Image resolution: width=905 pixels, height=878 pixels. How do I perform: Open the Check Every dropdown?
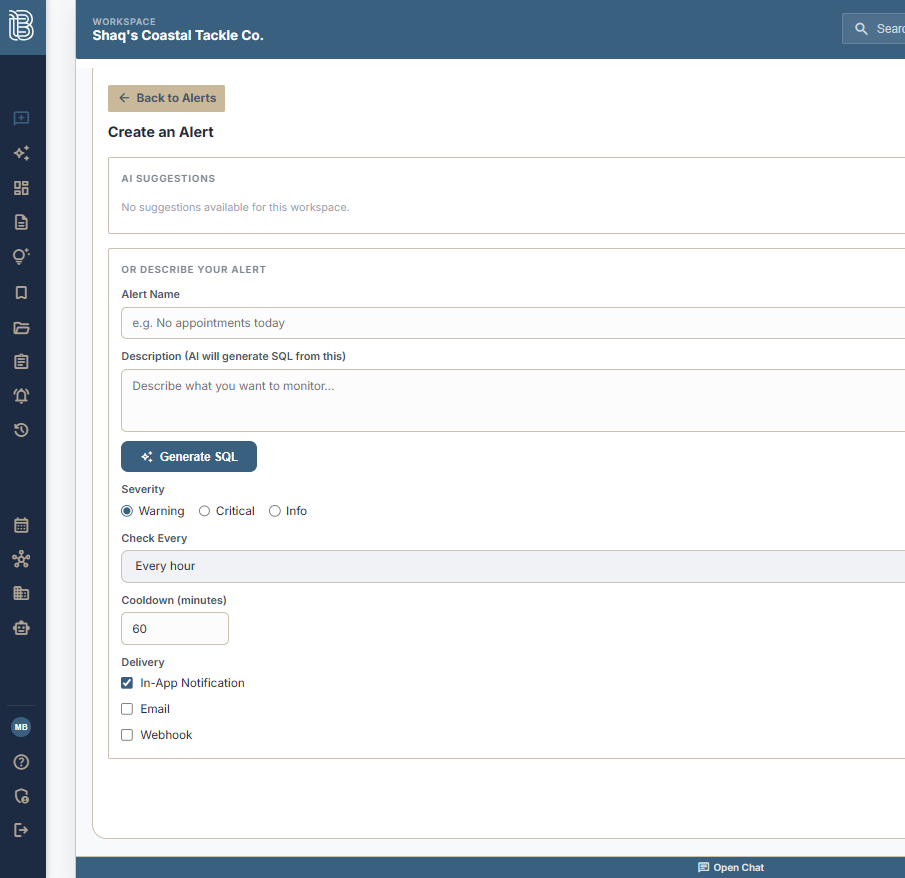pos(513,566)
